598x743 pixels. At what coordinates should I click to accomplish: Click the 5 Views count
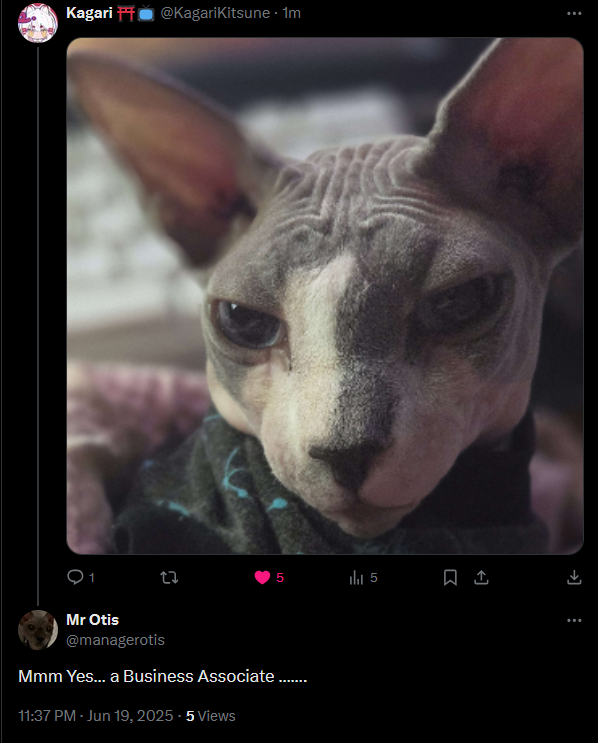tap(210, 716)
